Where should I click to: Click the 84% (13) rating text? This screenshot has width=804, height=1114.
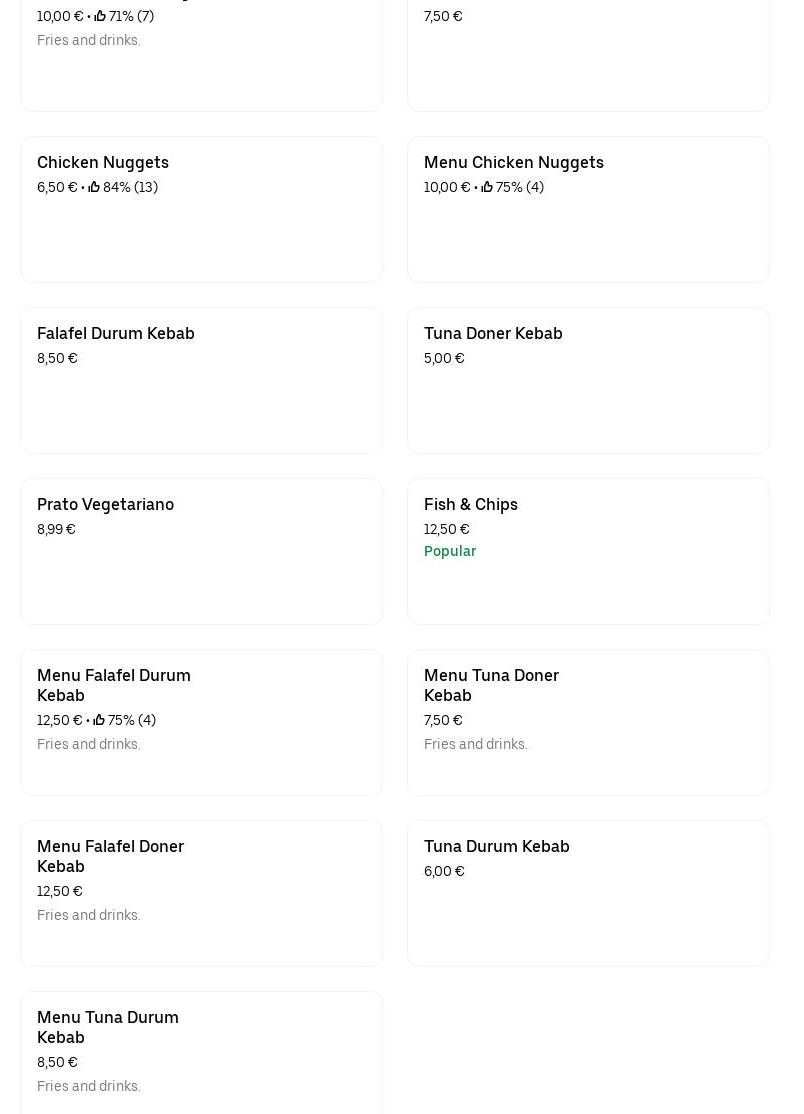click(x=130, y=187)
